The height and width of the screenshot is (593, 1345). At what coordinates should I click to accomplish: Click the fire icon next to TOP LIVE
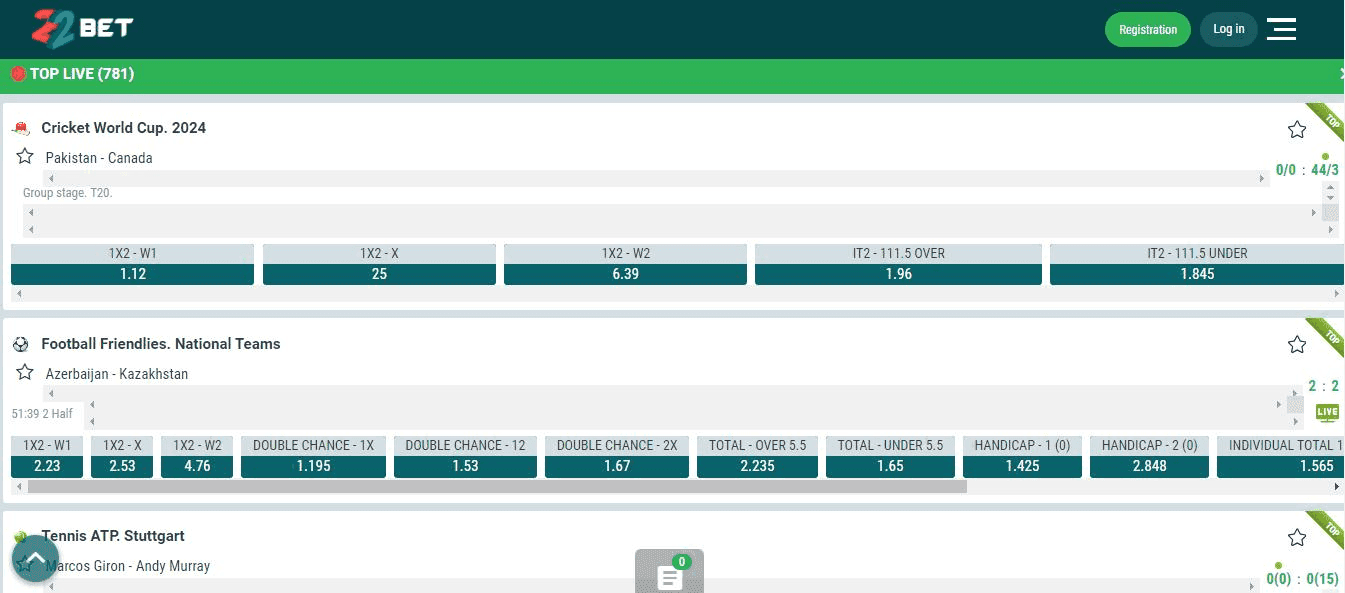16,73
